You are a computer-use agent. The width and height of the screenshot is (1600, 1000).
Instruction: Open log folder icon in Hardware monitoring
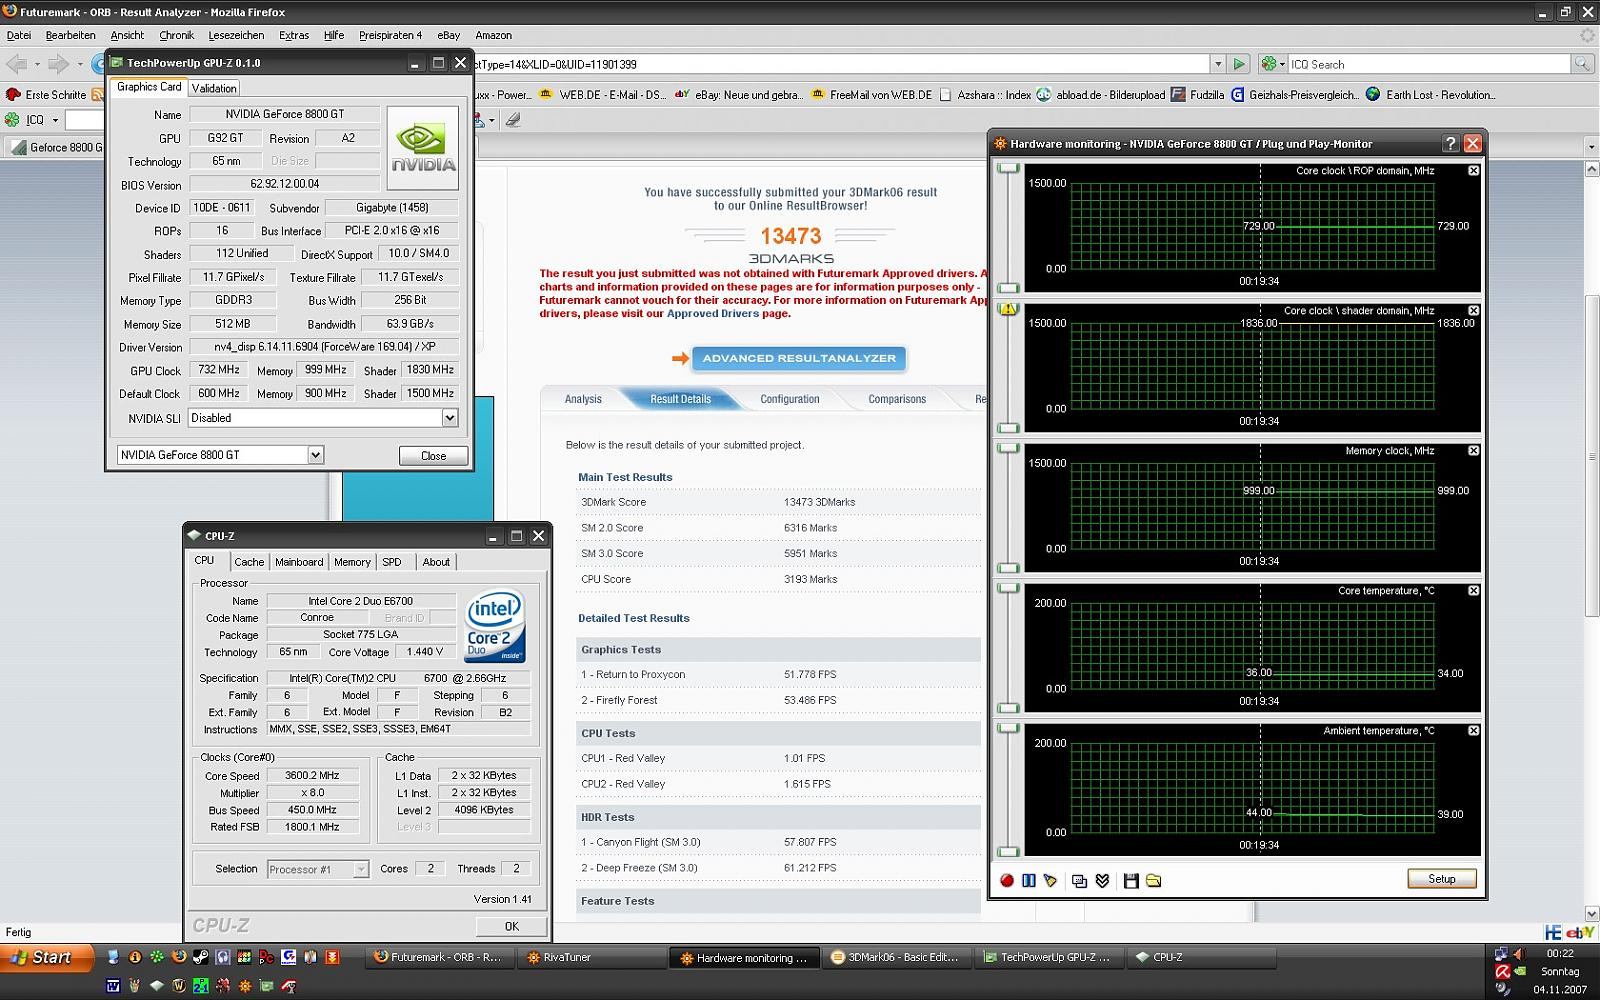tap(1153, 880)
